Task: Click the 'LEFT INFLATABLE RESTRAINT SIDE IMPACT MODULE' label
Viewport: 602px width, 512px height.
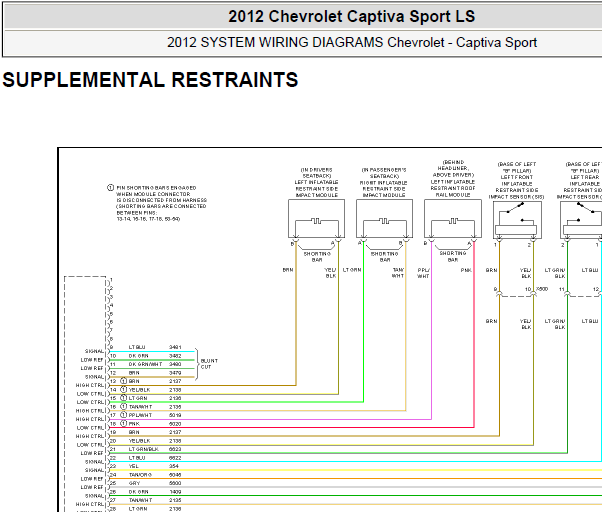Action: tap(316, 188)
